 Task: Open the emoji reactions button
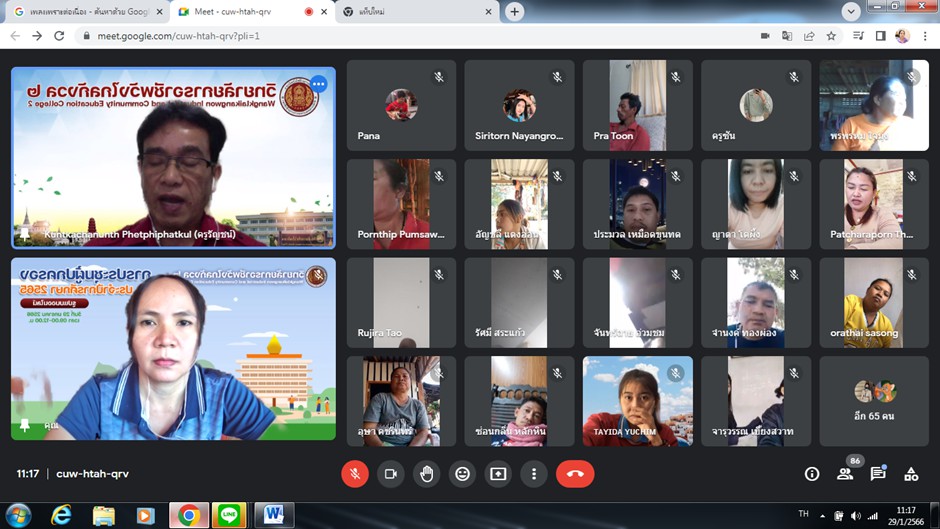[x=462, y=474]
